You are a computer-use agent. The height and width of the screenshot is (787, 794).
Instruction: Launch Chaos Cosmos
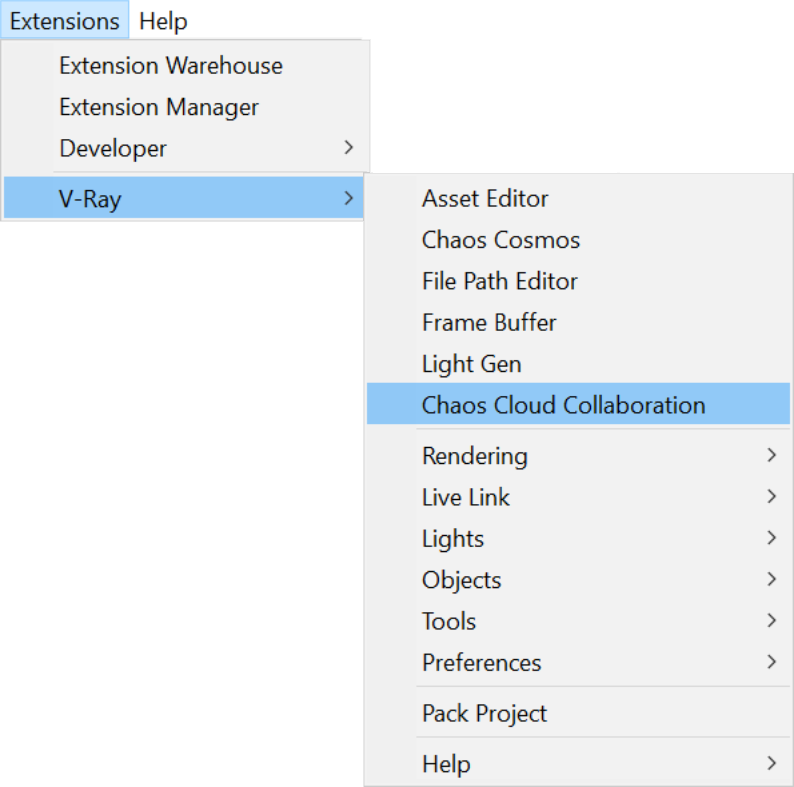[578, 240]
